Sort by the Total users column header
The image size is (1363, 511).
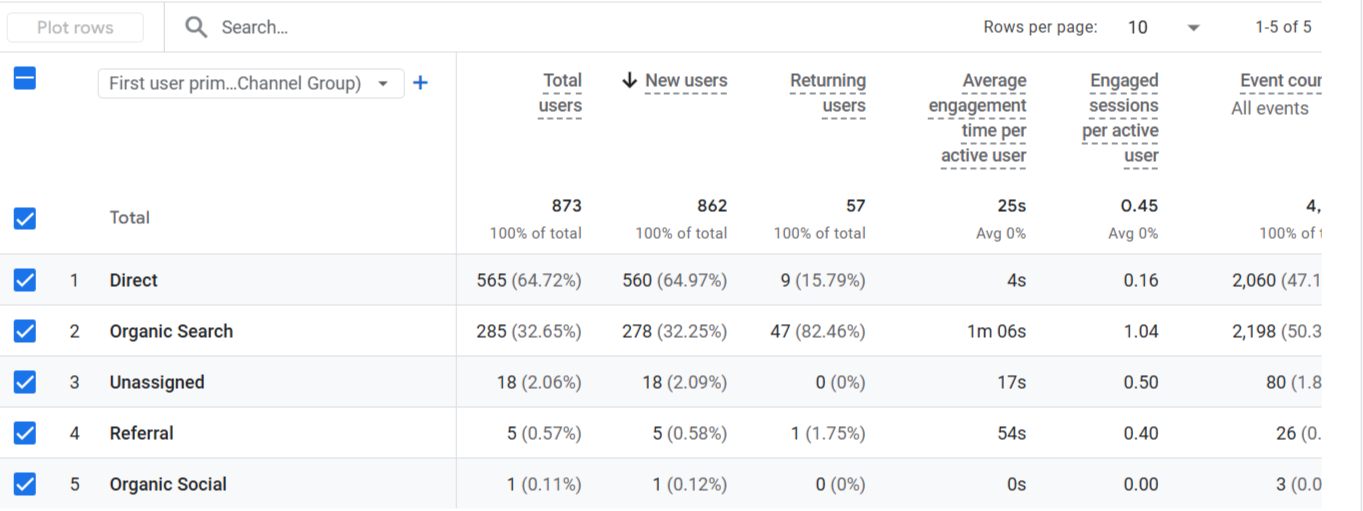pos(560,93)
